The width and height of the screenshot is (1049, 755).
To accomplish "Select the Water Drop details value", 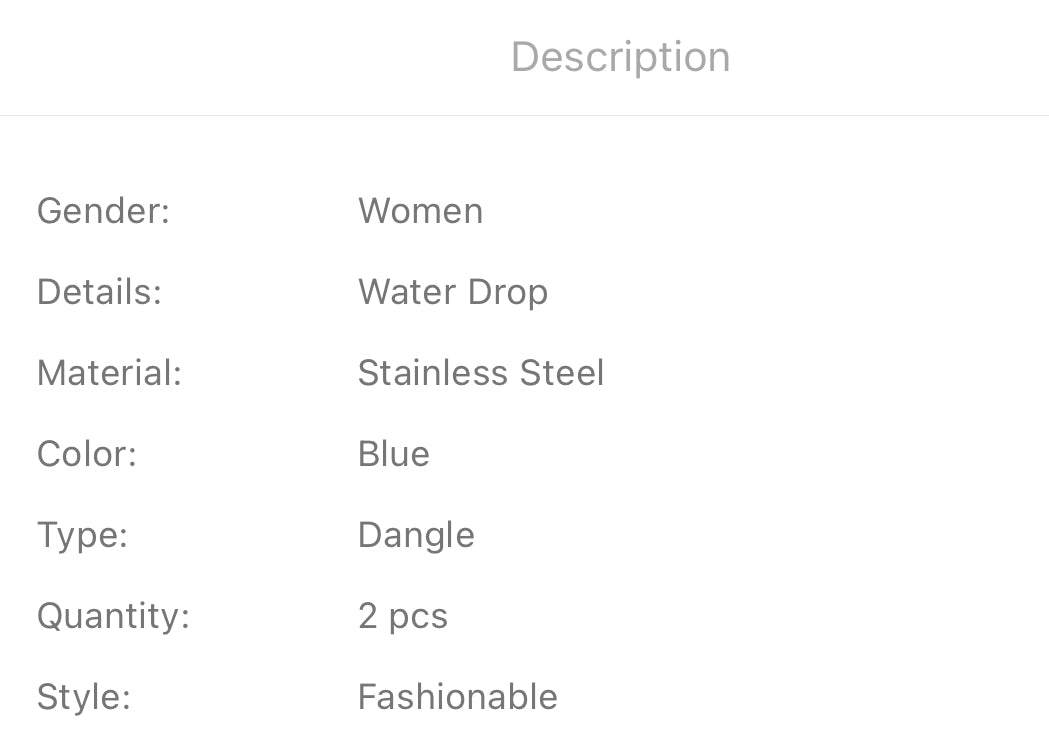I will (452, 292).
